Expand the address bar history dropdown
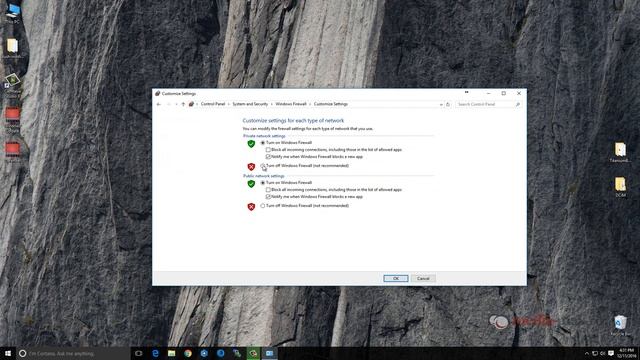 pyautogui.click(x=441, y=104)
